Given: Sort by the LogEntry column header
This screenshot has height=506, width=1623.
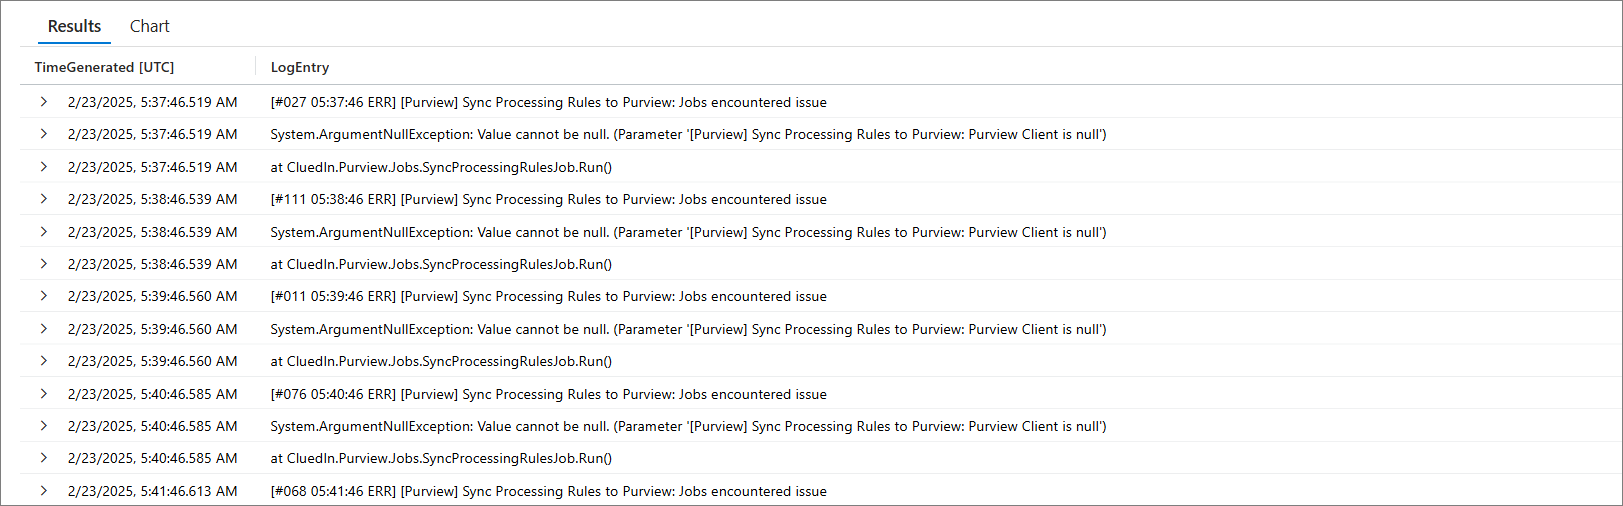Looking at the screenshot, I should (300, 67).
